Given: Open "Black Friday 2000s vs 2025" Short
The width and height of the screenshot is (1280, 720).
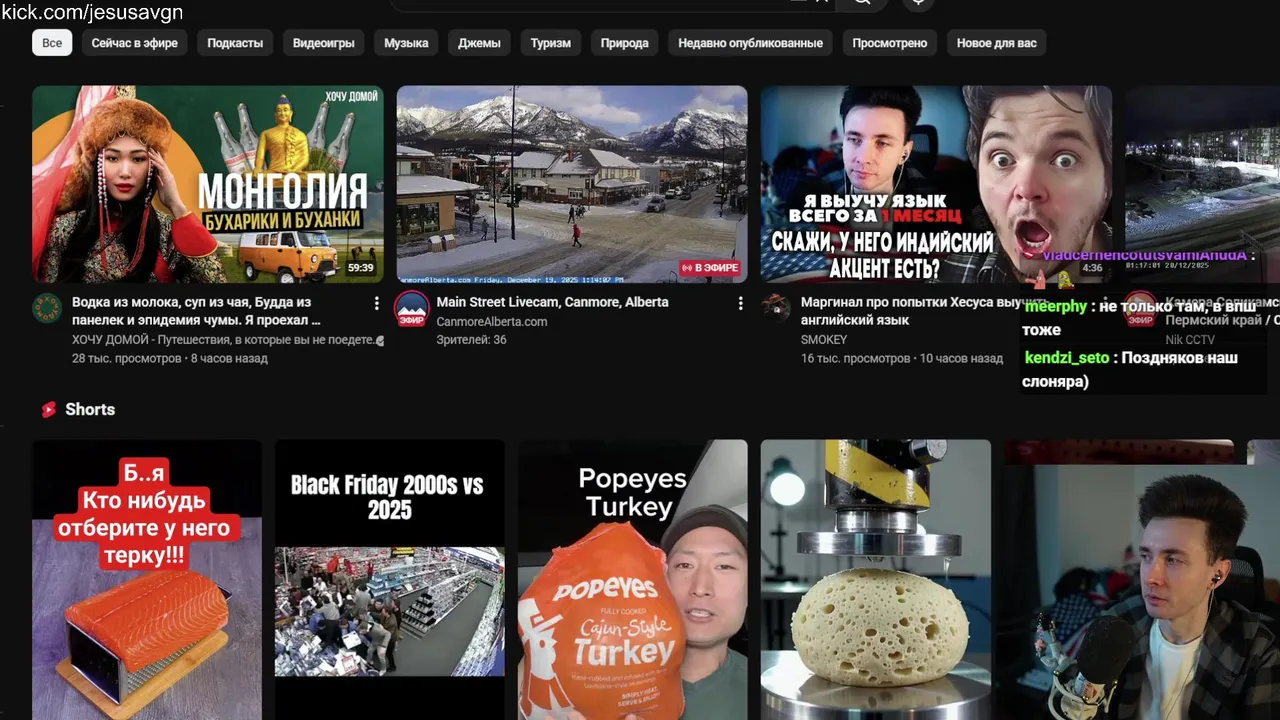Looking at the screenshot, I should pos(390,580).
